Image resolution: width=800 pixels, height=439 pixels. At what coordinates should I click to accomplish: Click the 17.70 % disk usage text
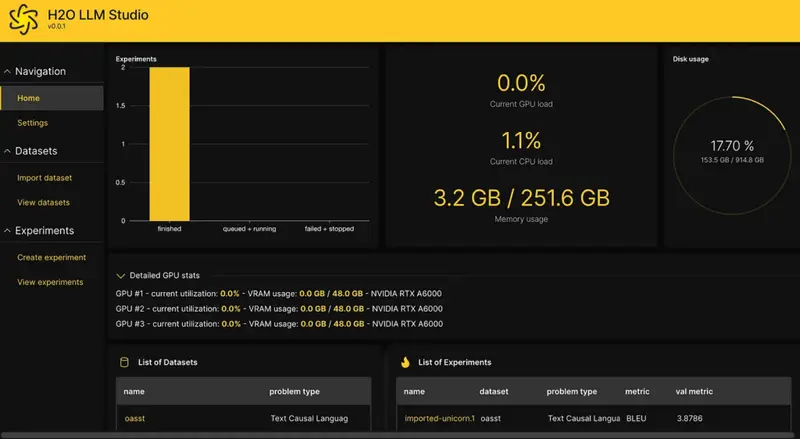click(732, 146)
